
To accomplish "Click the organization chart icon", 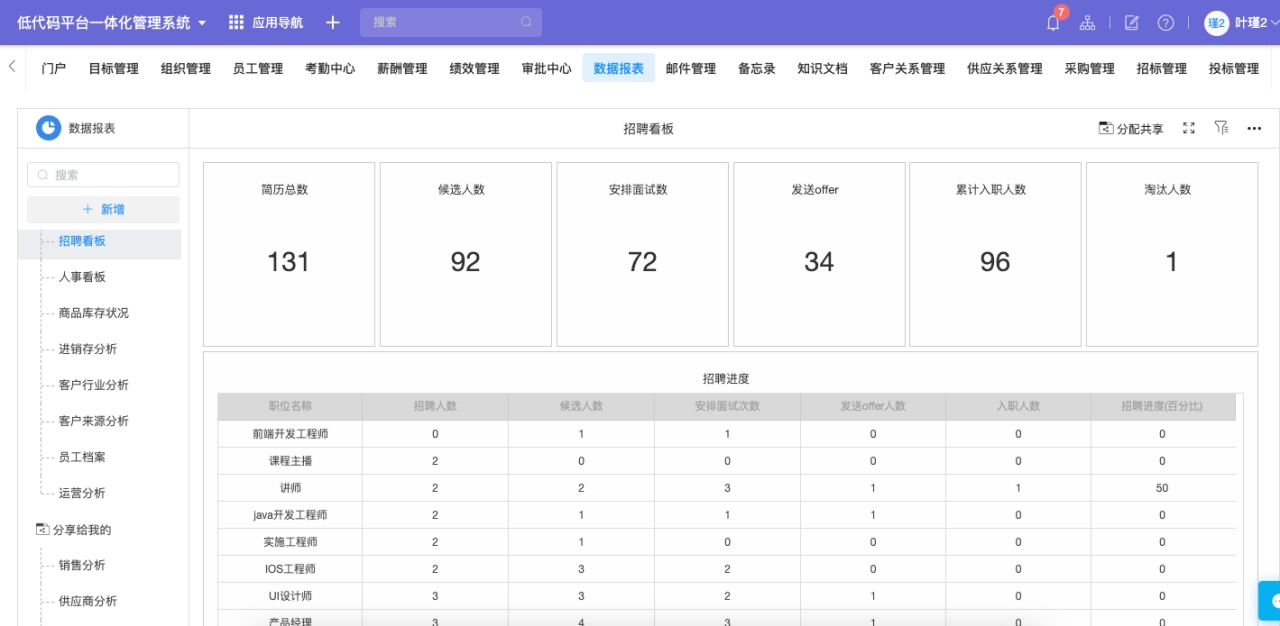I will point(1087,23).
